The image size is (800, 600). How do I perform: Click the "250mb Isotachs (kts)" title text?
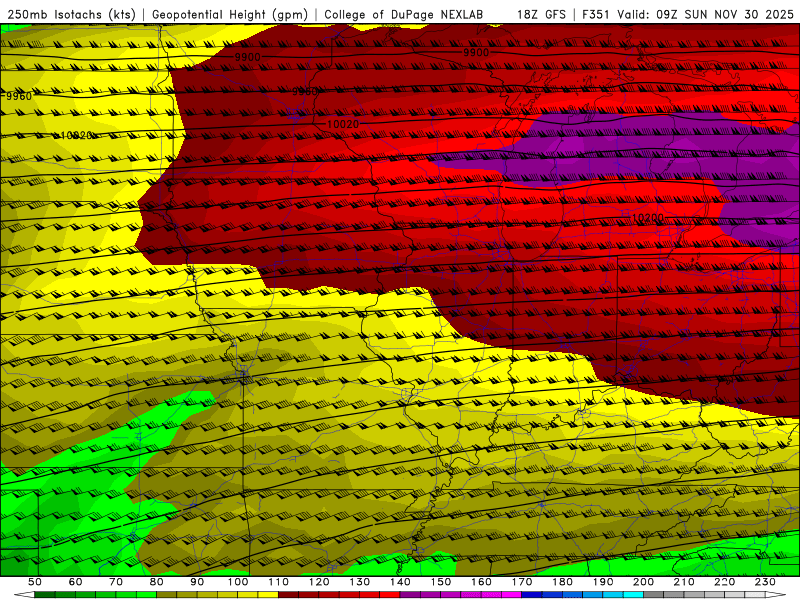(x=71, y=14)
